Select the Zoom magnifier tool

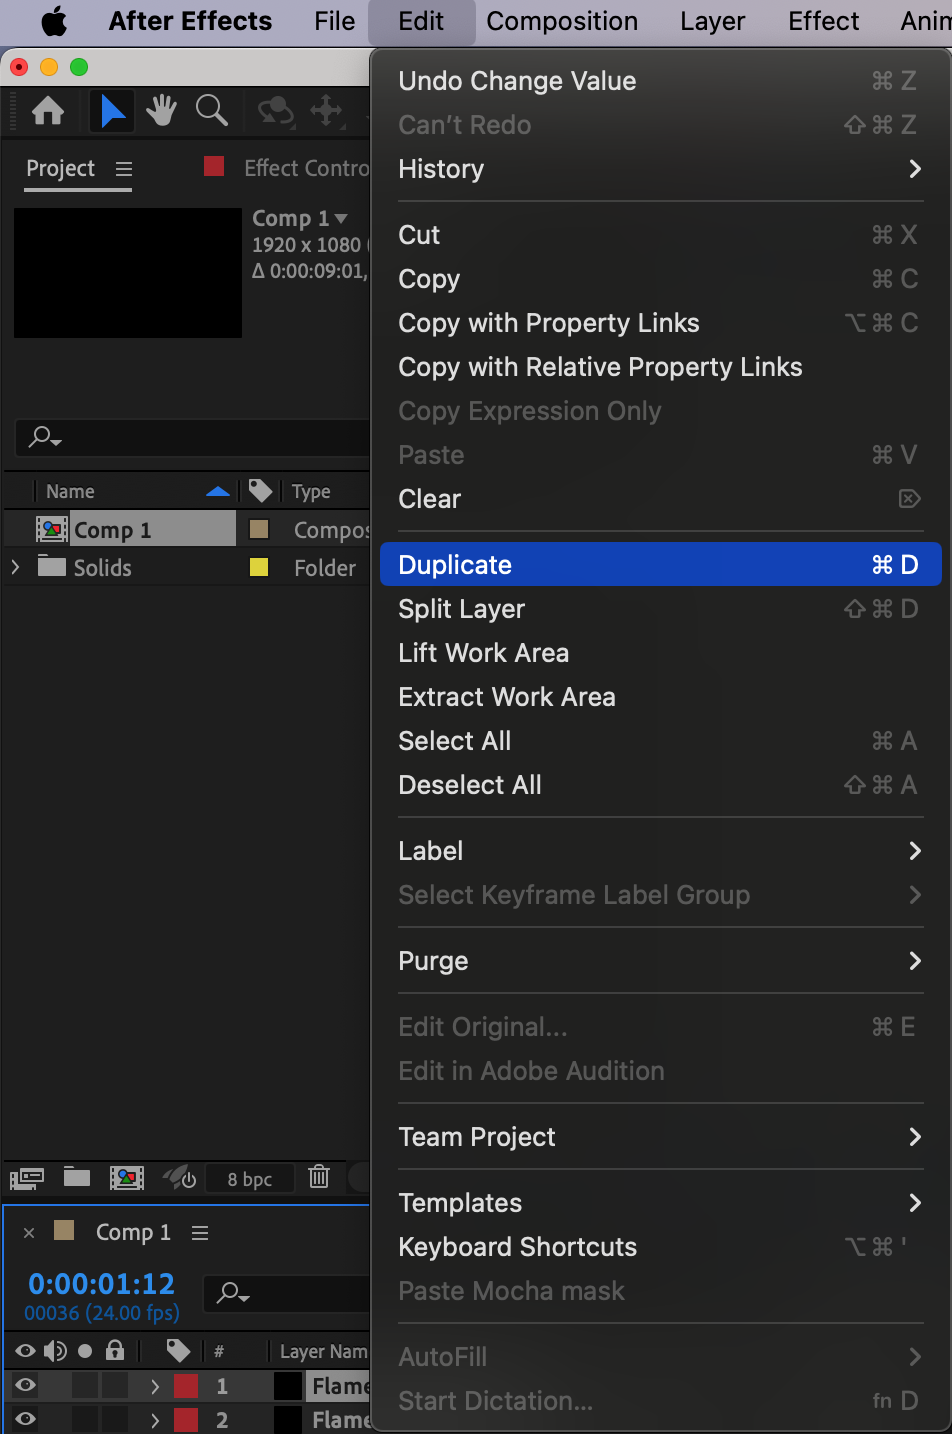(x=211, y=110)
